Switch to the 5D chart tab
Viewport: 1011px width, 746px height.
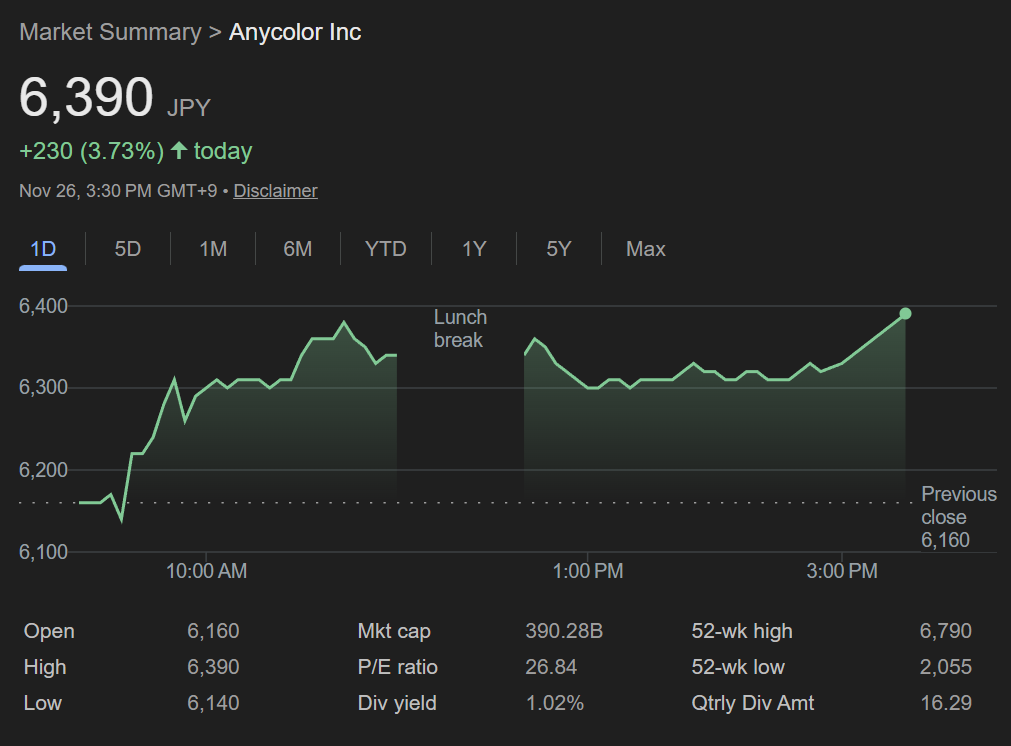click(128, 249)
